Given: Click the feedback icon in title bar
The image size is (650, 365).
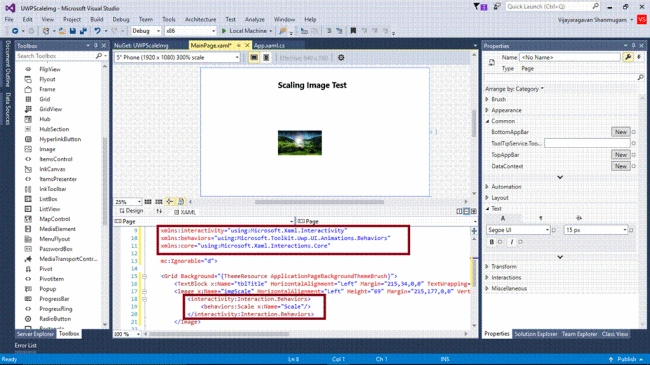Looking at the screenshot, I should tap(497, 7).
